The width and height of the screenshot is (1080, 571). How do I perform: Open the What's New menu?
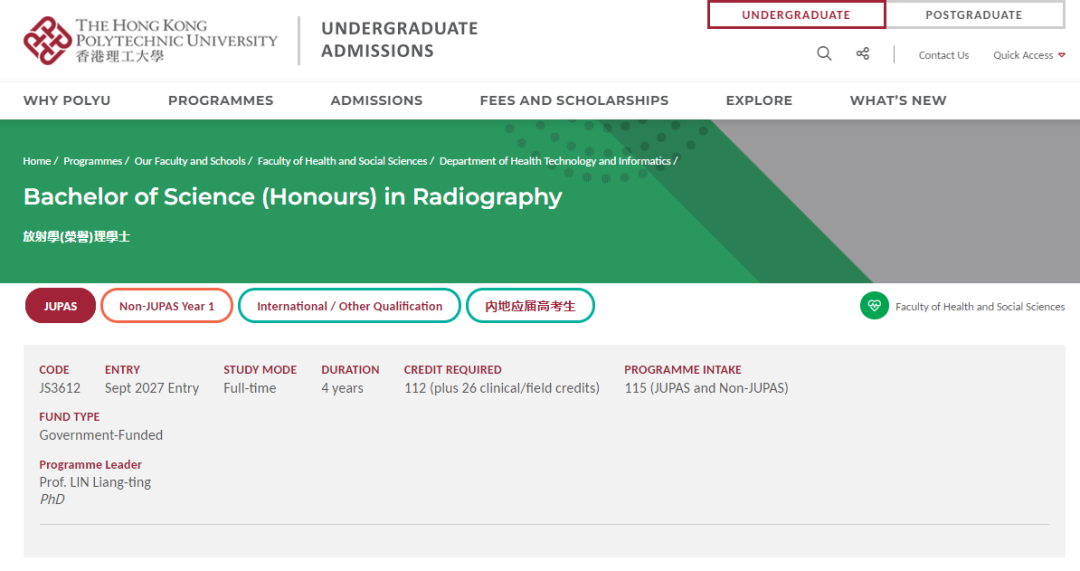(898, 101)
